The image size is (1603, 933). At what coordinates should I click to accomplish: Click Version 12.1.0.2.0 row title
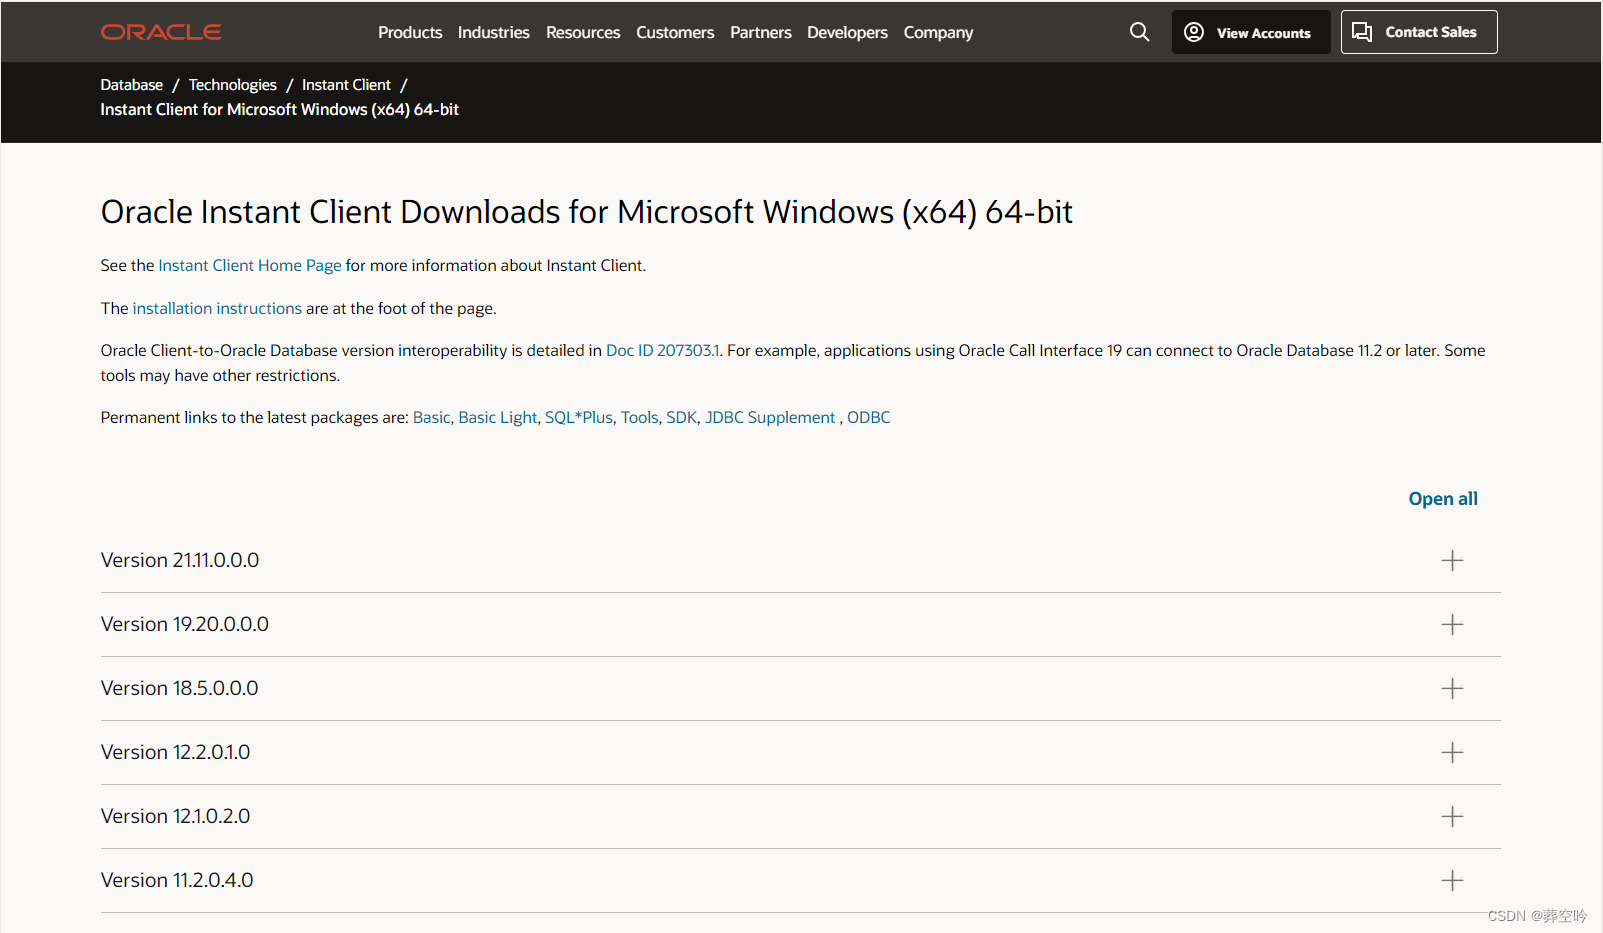176,816
